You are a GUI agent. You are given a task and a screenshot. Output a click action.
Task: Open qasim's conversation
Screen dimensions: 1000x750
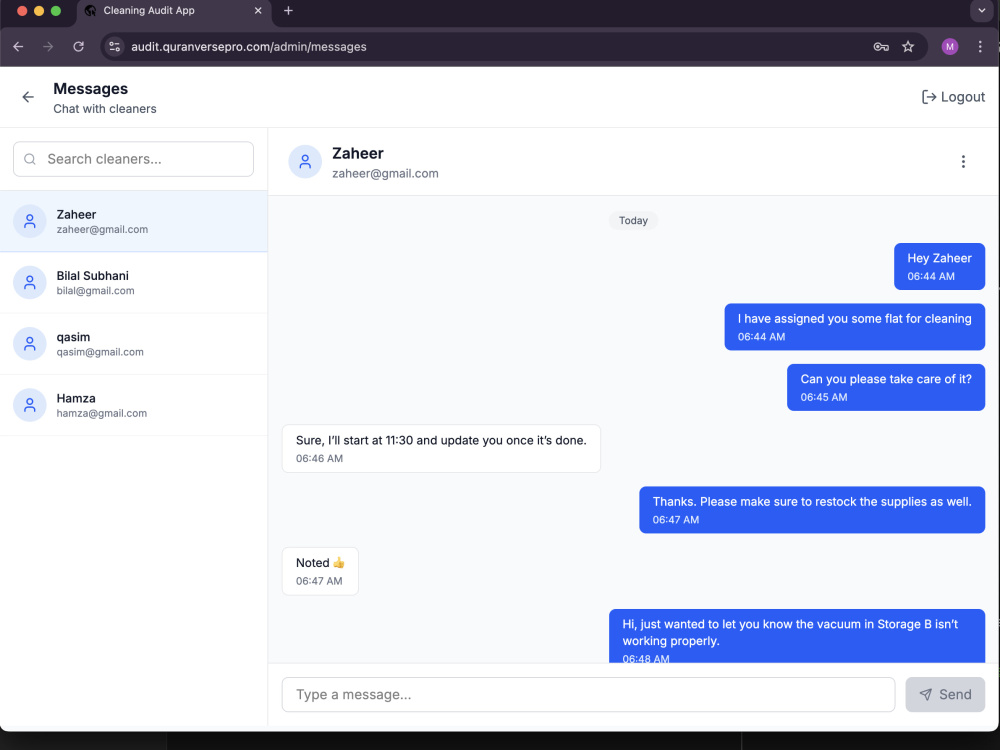133,344
